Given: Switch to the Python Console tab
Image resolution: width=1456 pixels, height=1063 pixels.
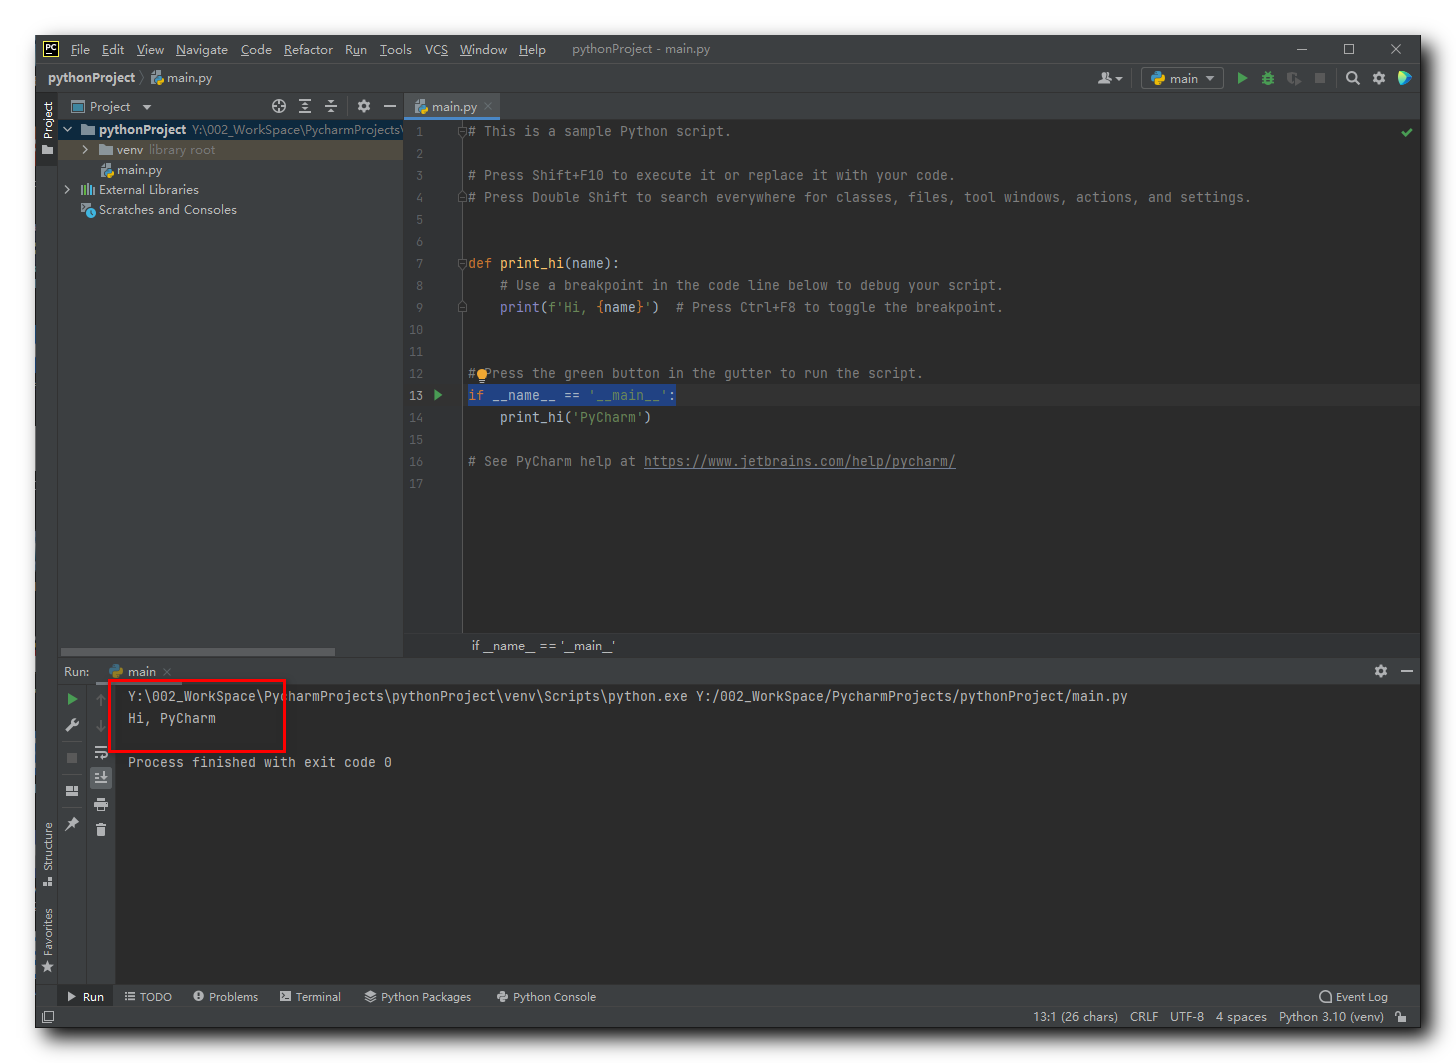Looking at the screenshot, I should click(546, 996).
